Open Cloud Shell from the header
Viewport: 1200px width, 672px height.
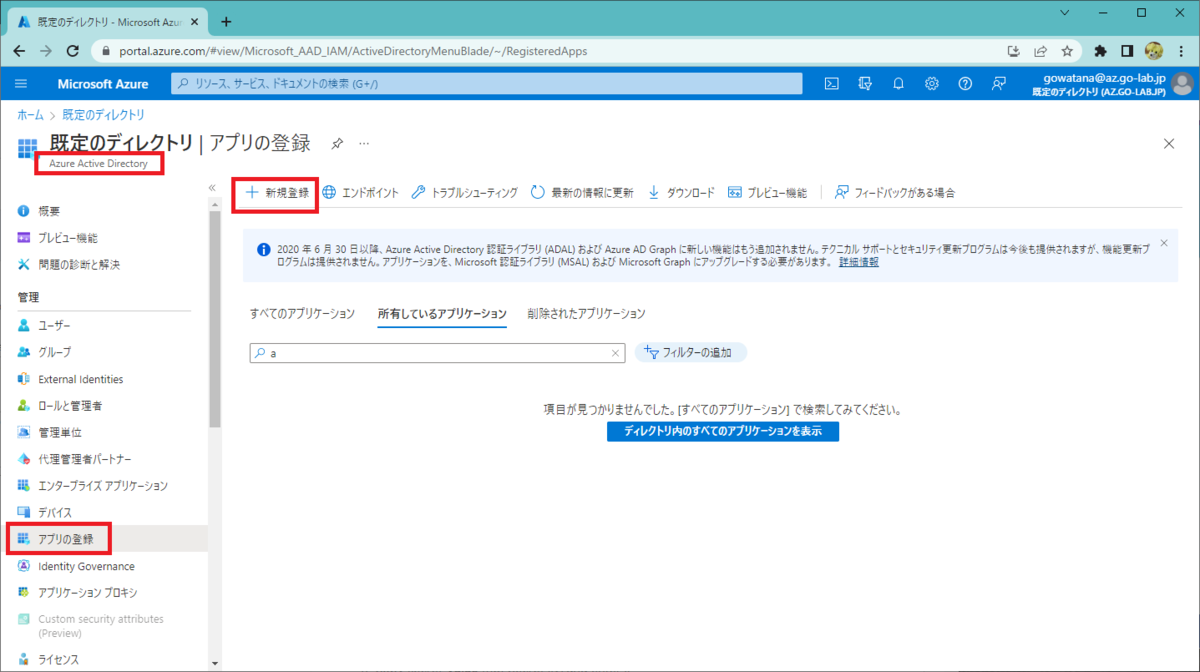(831, 84)
